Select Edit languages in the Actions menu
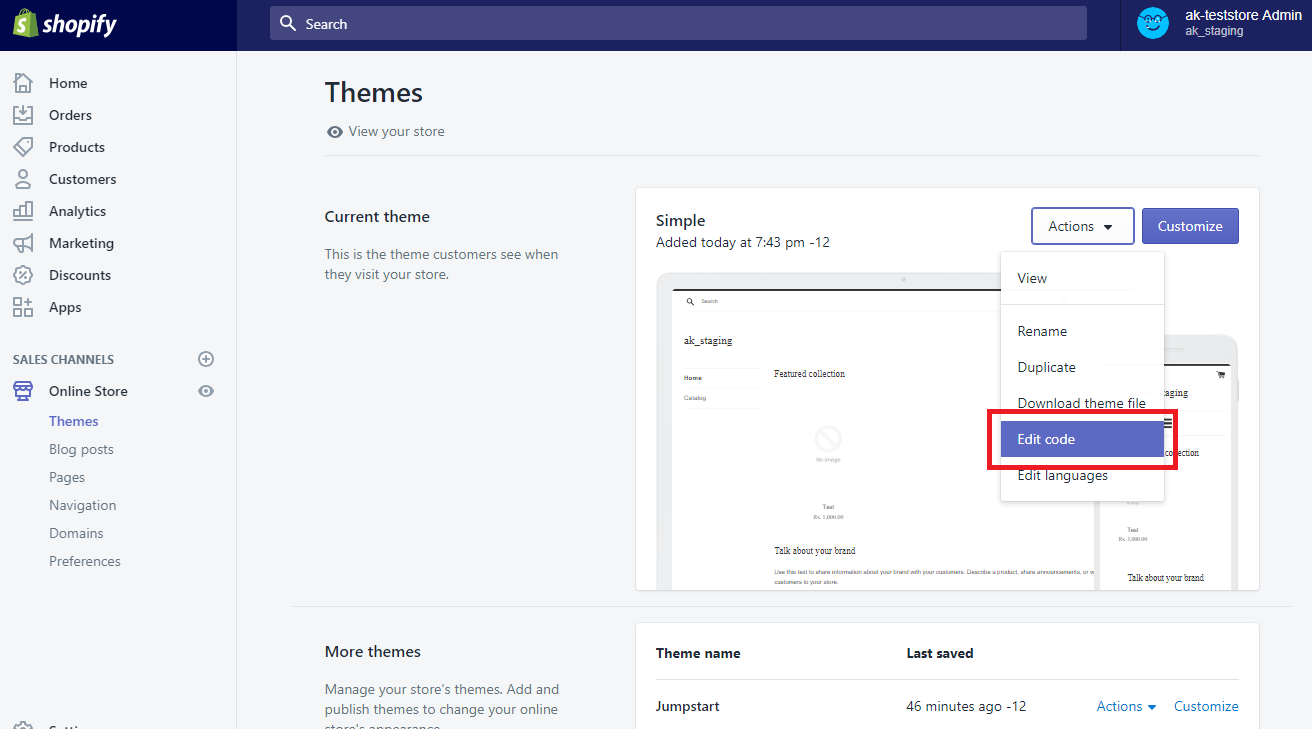The image size is (1312, 734). click(1082, 475)
